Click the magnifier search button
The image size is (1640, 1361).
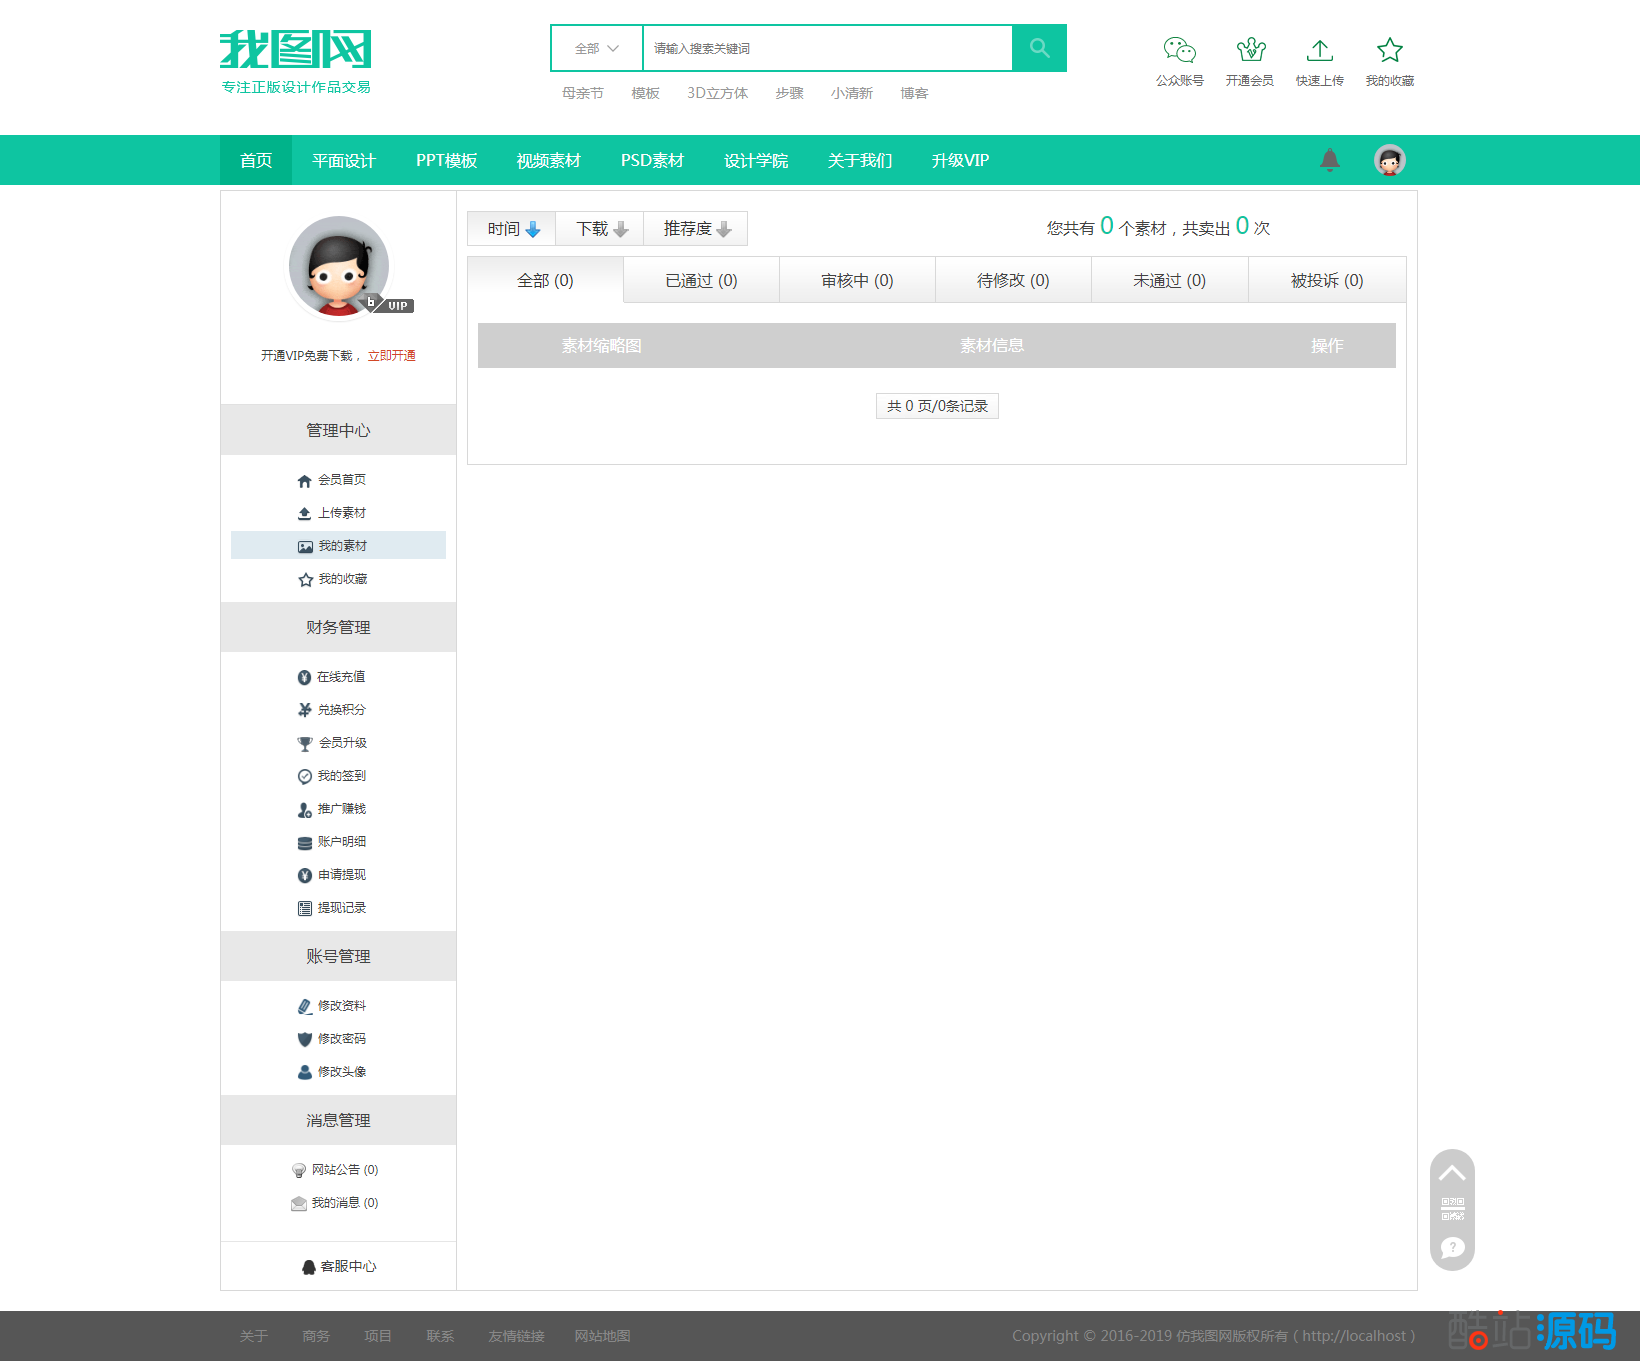[1039, 48]
